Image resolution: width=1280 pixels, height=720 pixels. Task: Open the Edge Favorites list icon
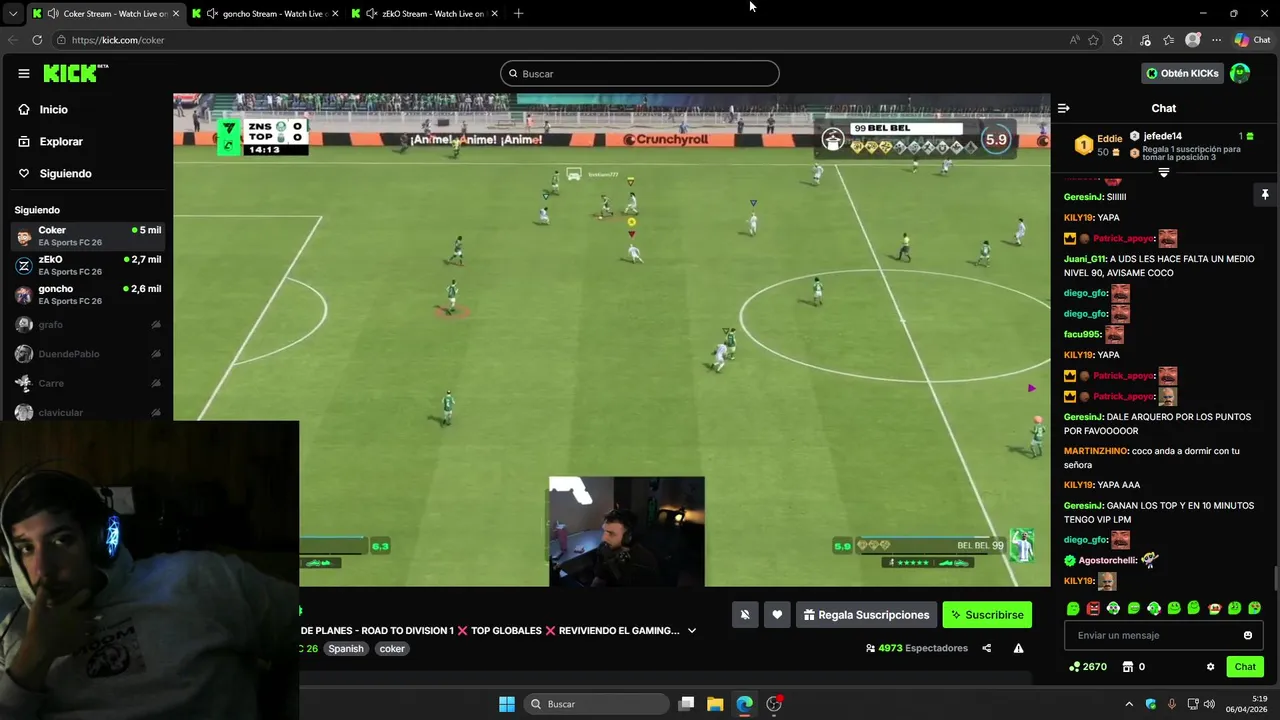click(x=1168, y=40)
